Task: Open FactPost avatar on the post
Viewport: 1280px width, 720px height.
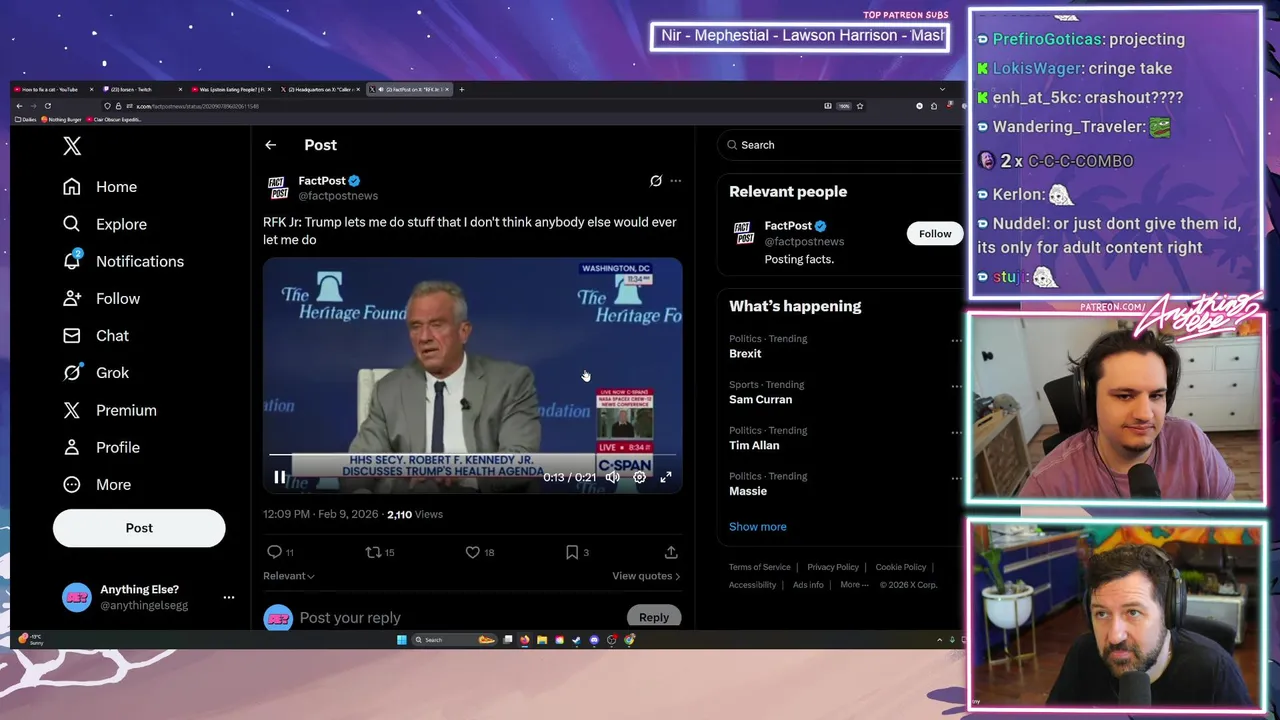Action: (x=278, y=188)
